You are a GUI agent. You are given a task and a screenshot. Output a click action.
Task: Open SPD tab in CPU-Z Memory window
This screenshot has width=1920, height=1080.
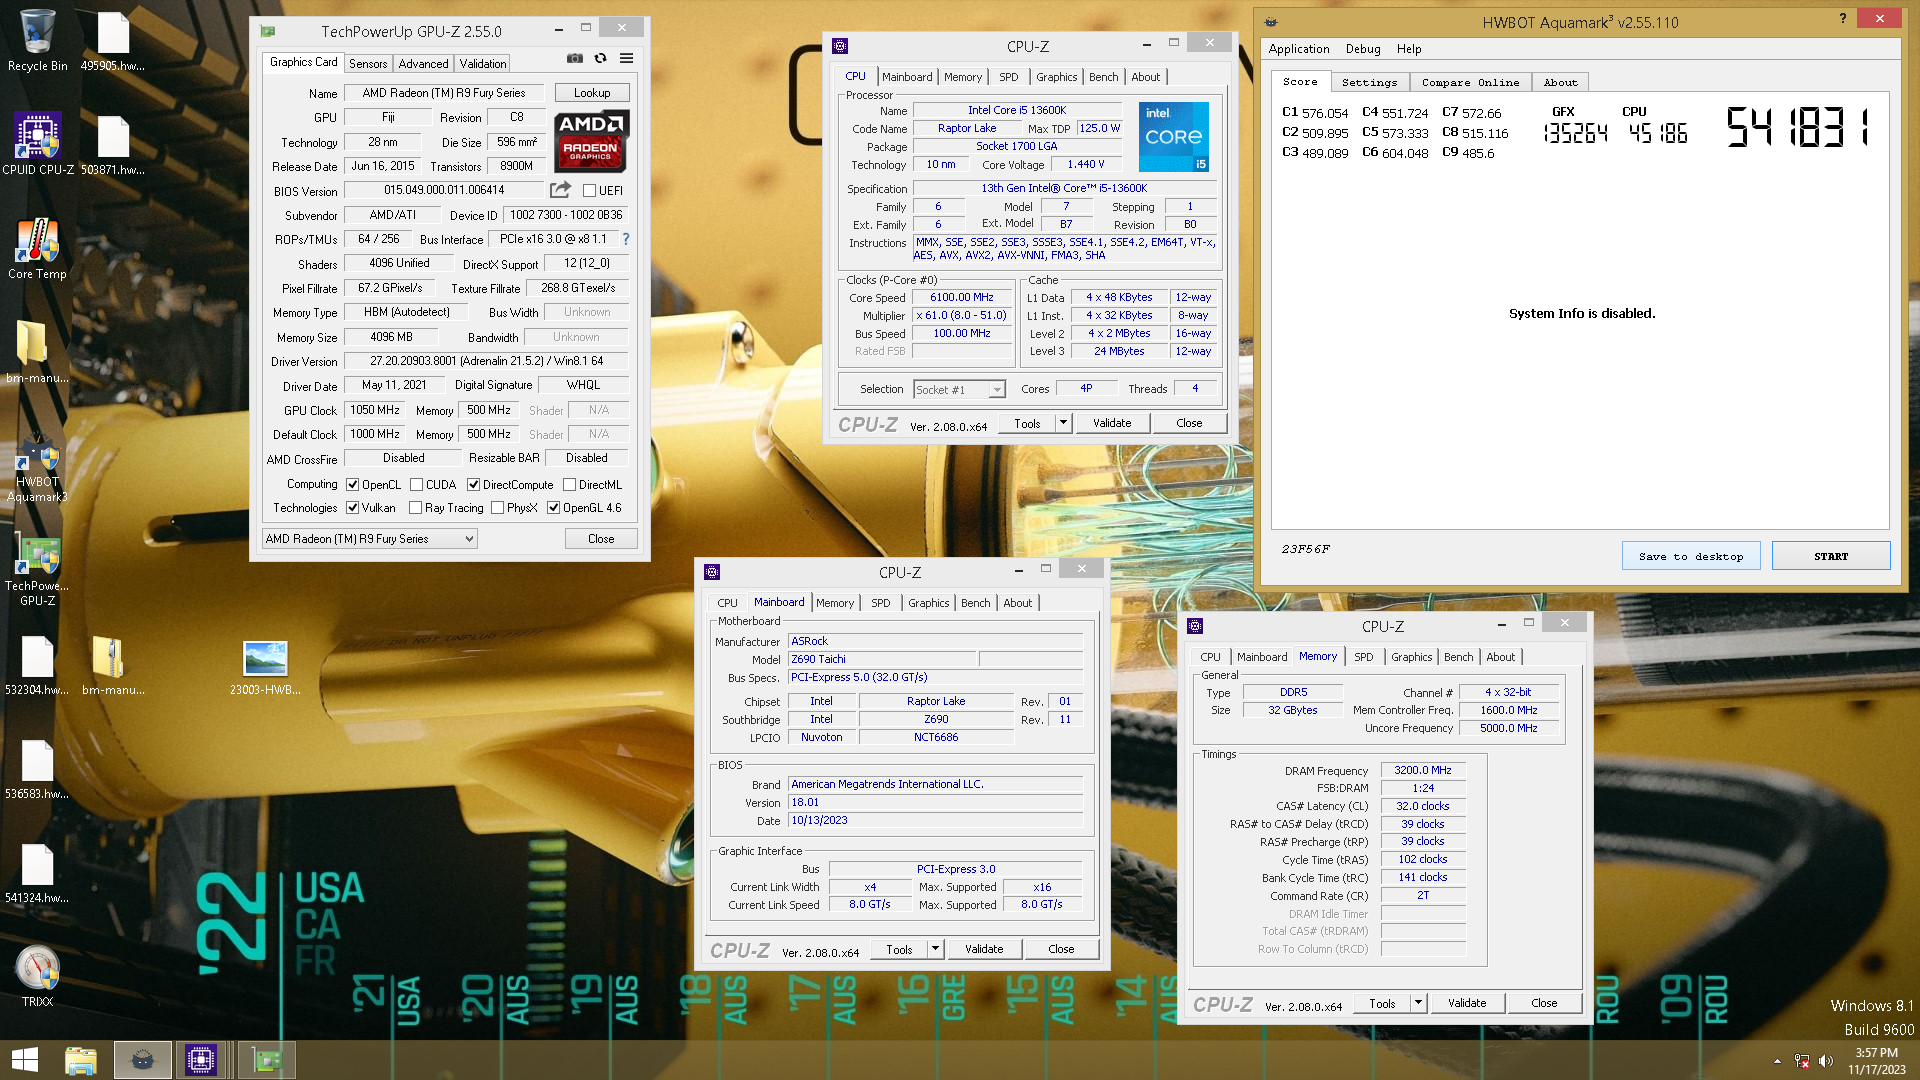1363,657
